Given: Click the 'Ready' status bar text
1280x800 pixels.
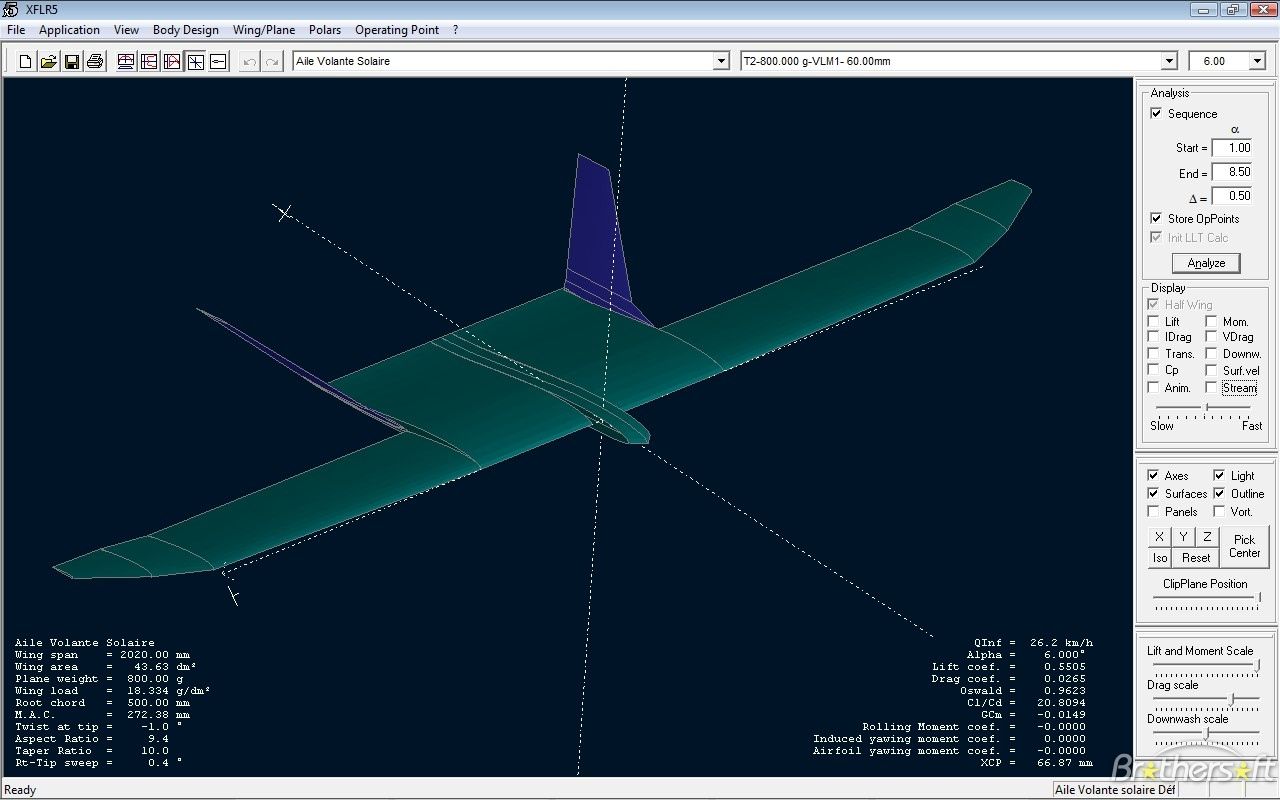Looking at the screenshot, I should 20,790.
